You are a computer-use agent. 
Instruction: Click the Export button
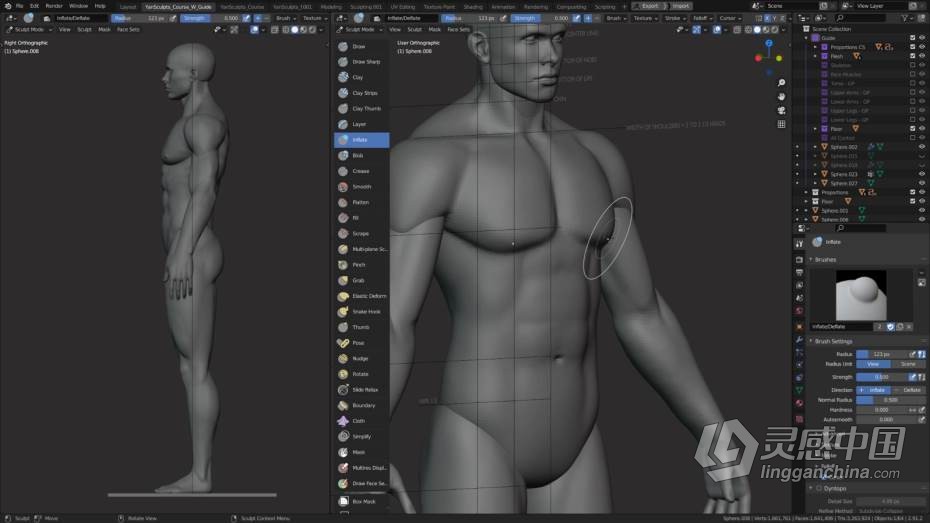click(x=650, y=6)
